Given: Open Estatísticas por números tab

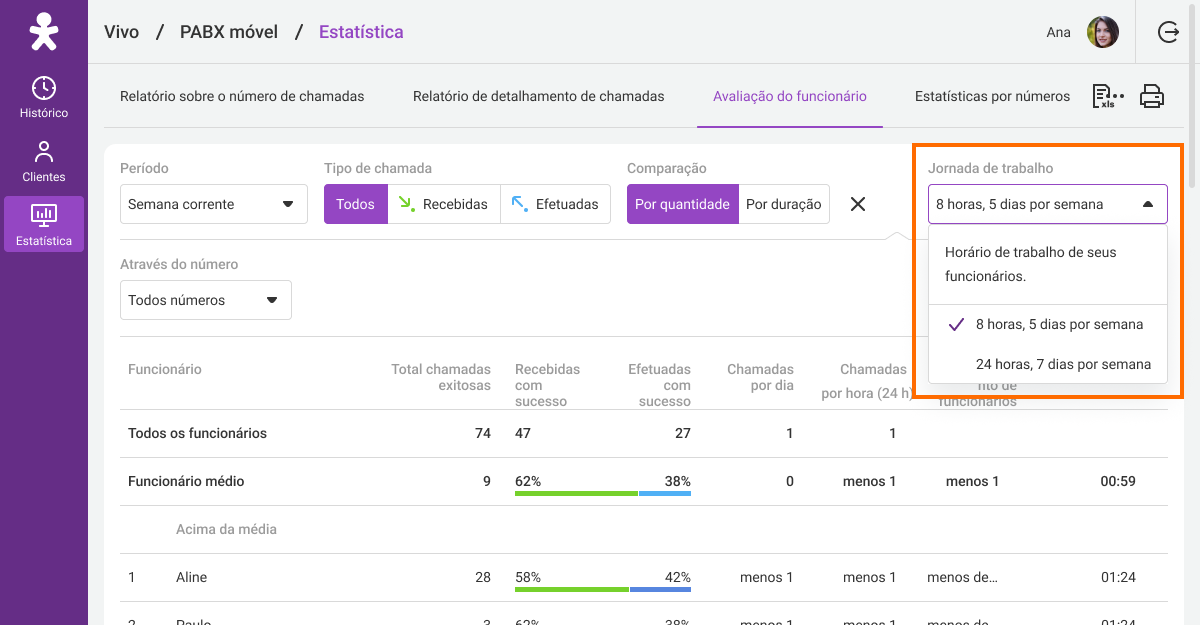Looking at the screenshot, I should point(992,96).
